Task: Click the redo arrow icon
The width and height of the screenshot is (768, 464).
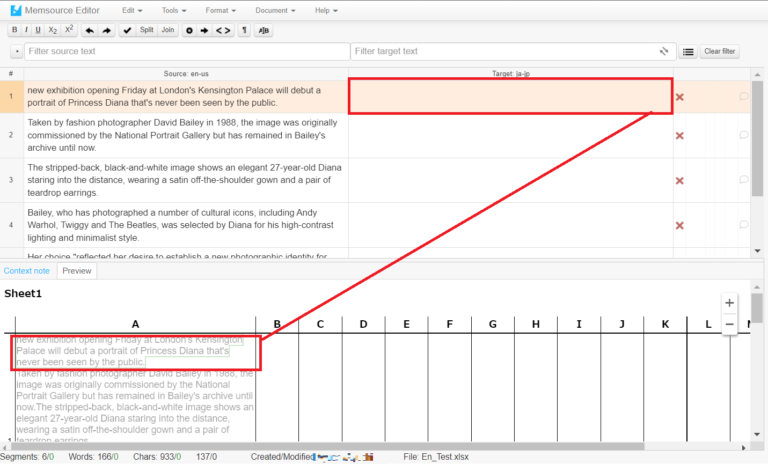Action: tap(105, 30)
